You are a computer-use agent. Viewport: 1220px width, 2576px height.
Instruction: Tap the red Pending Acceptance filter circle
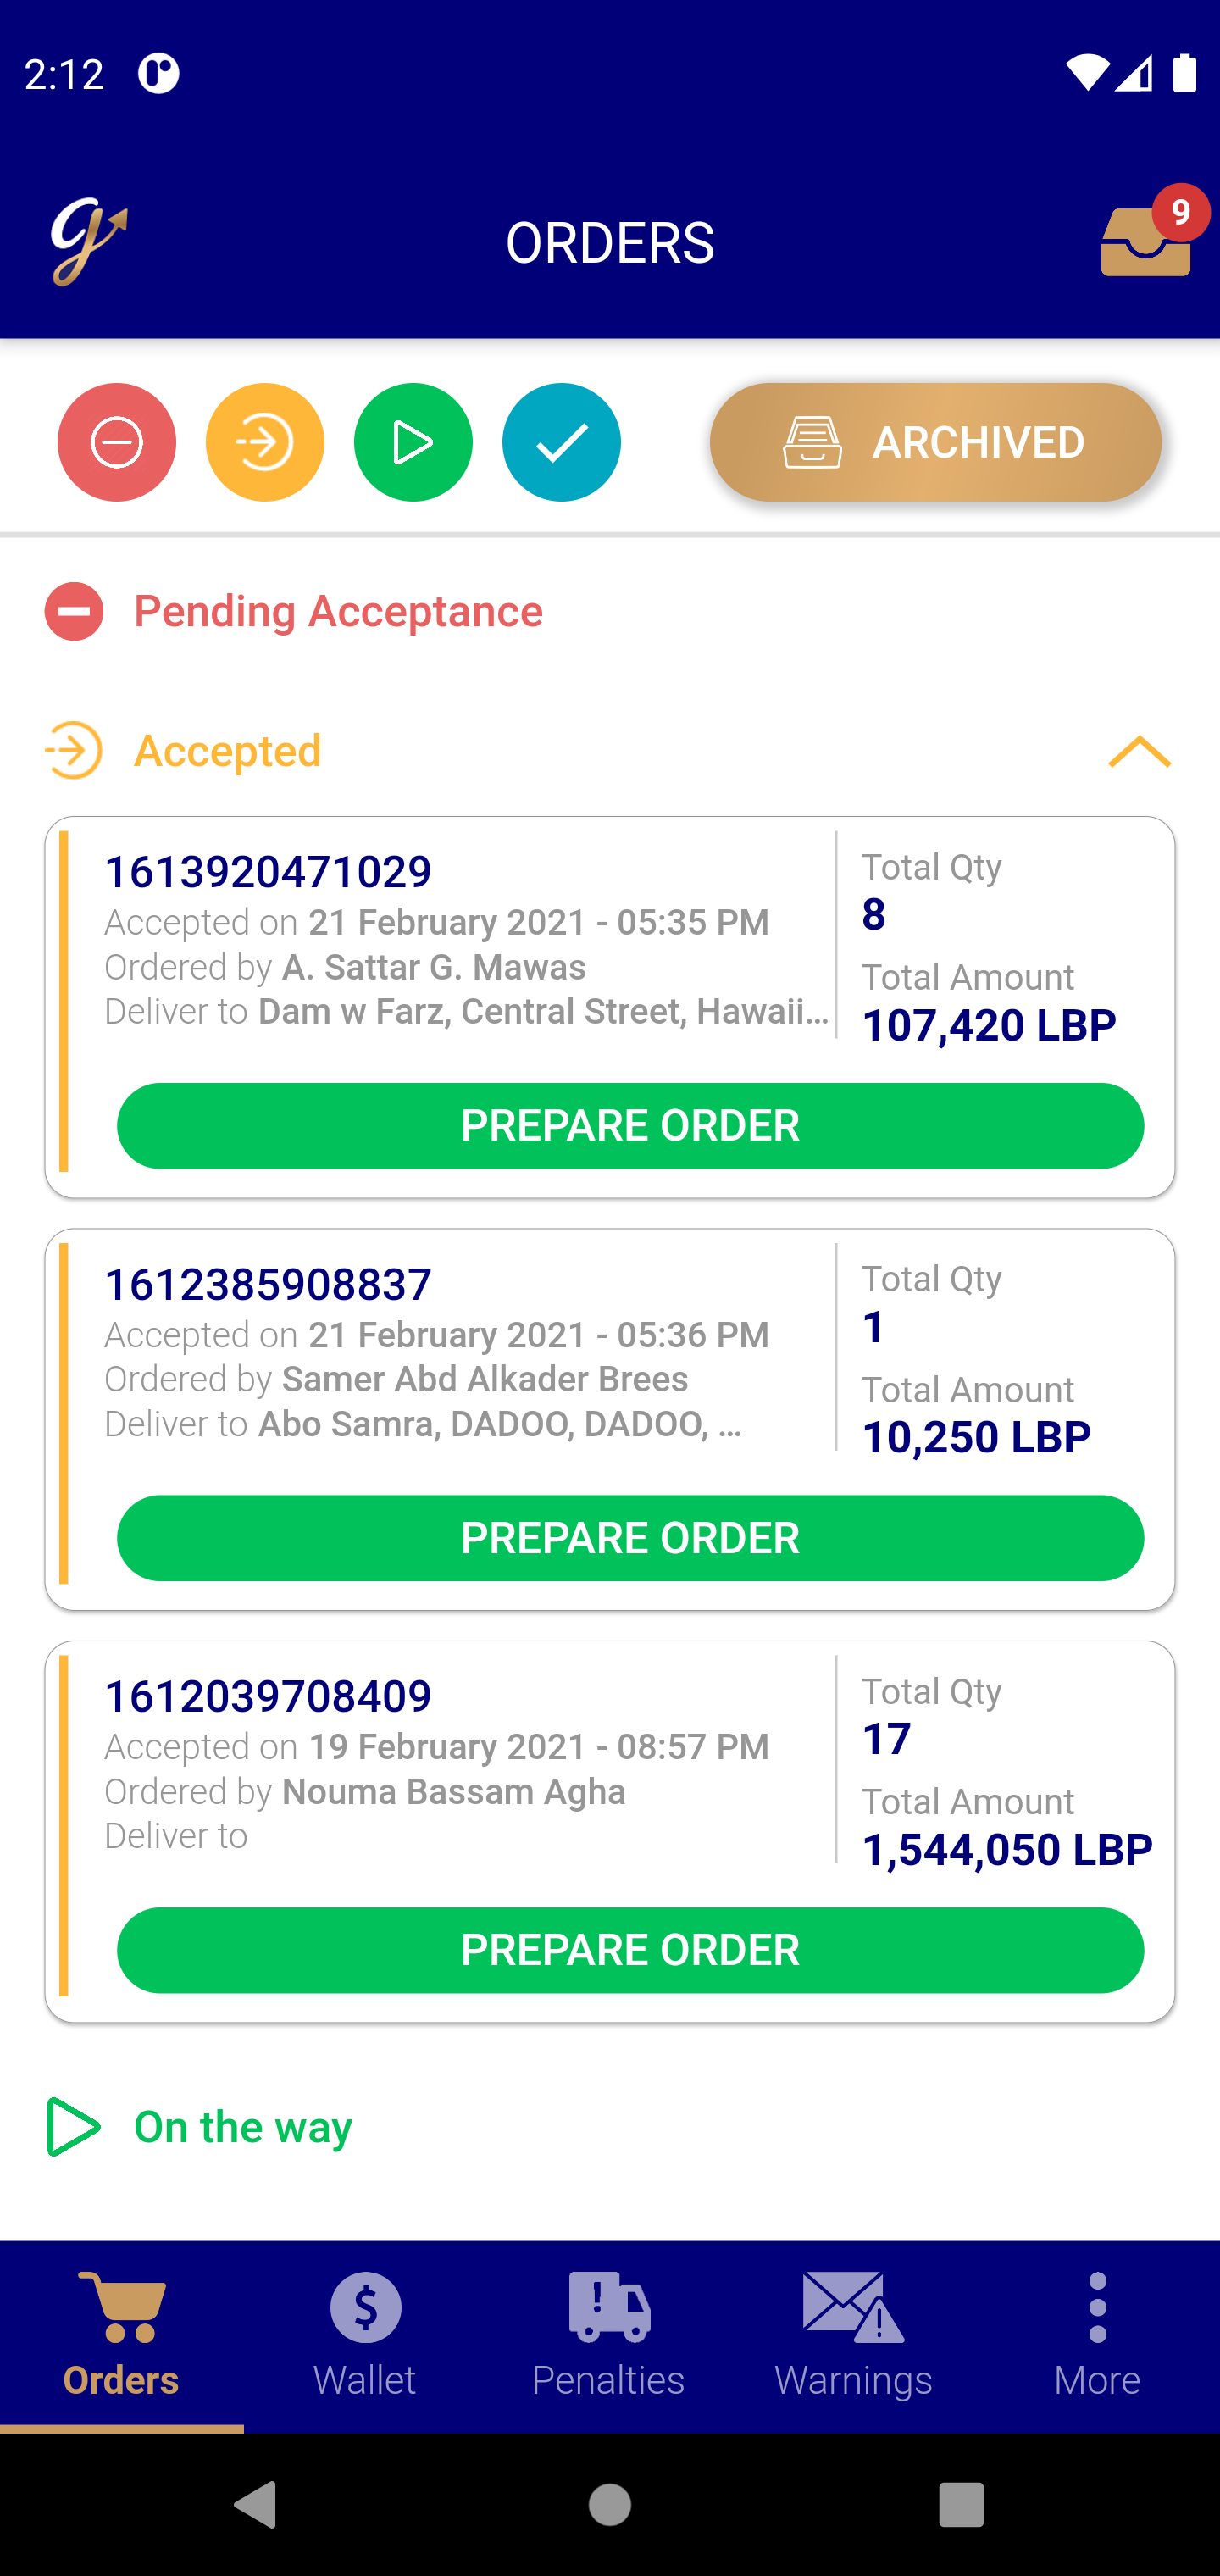(x=117, y=442)
